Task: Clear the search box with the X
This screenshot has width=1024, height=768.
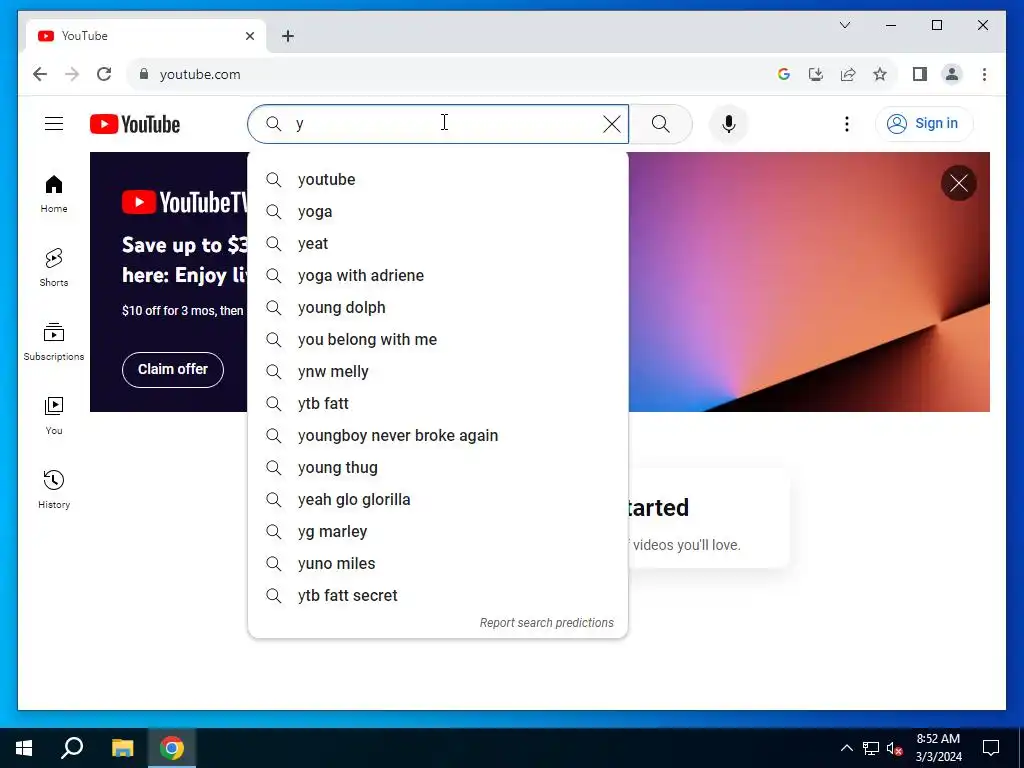Action: (612, 124)
